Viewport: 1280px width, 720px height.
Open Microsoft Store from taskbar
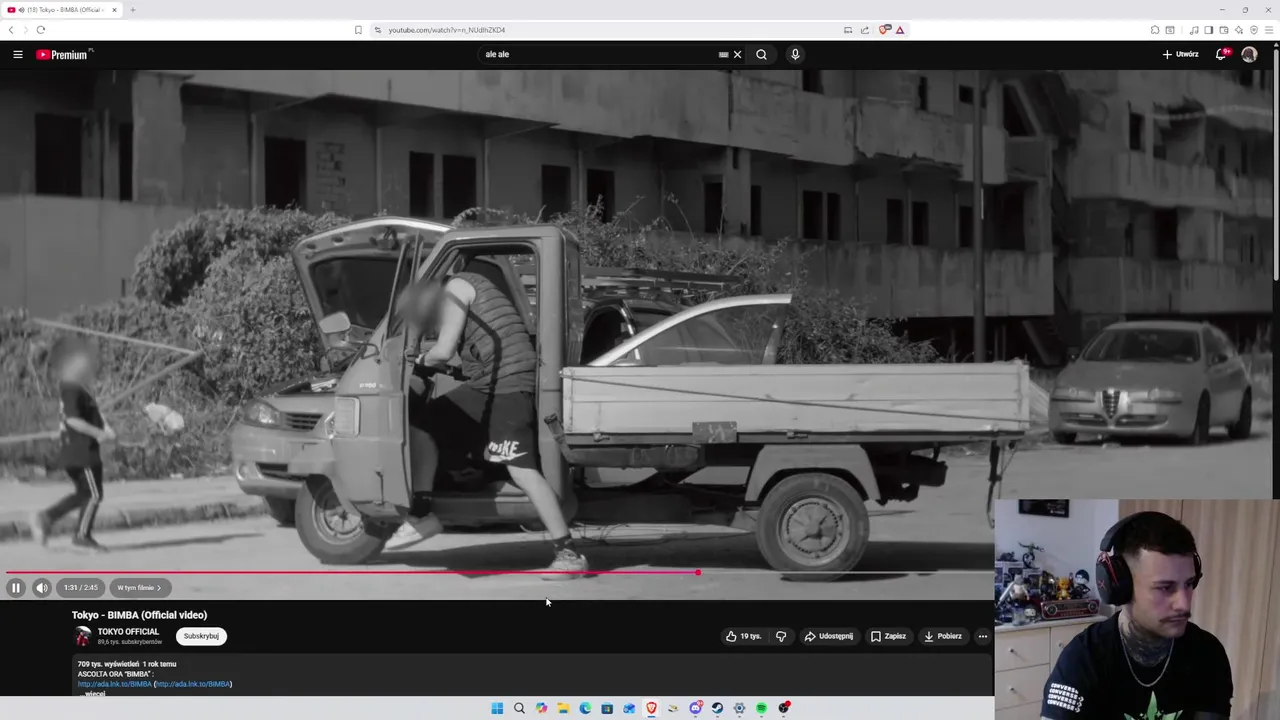[607, 708]
